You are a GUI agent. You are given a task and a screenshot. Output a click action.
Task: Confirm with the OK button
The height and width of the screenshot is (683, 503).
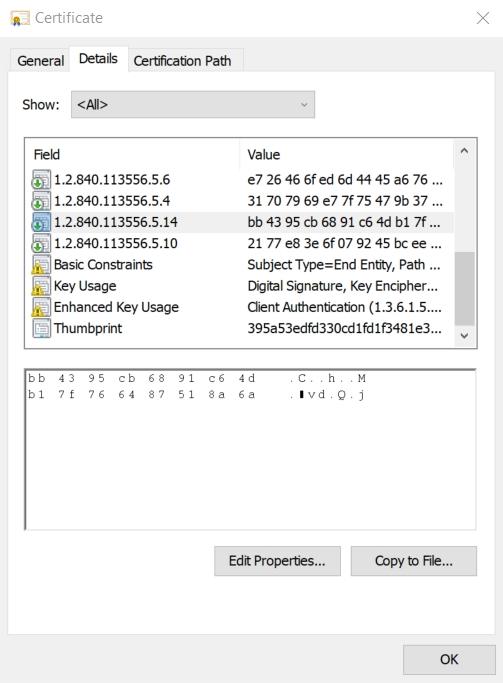[449, 659]
